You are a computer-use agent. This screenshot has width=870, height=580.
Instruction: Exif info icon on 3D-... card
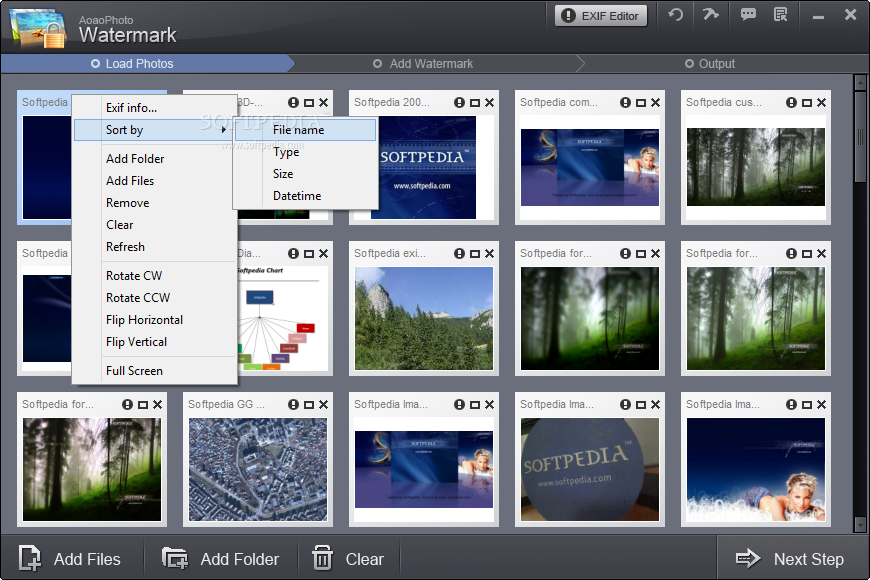(x=294, y=103)
